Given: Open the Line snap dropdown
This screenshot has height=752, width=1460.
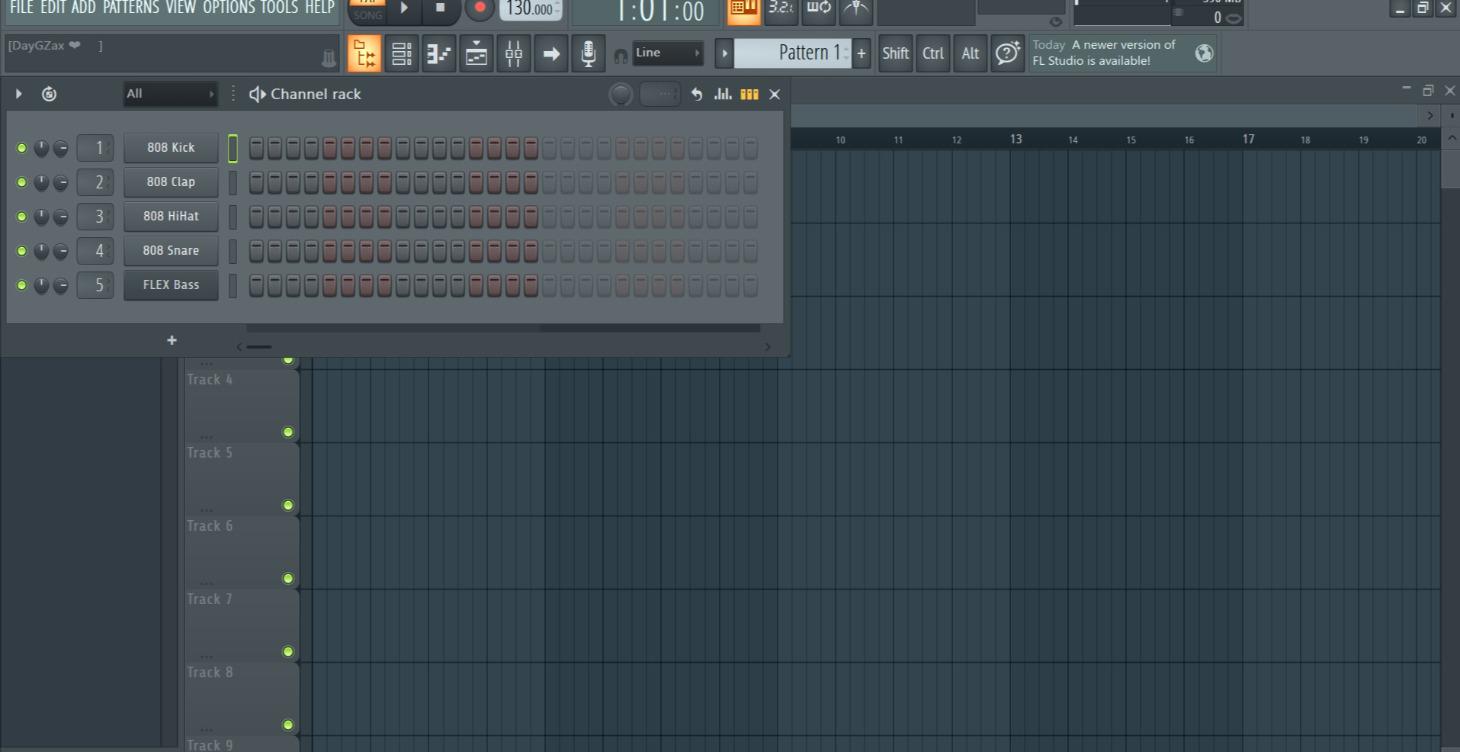Looking at the screenshot, I should [668, 53].
